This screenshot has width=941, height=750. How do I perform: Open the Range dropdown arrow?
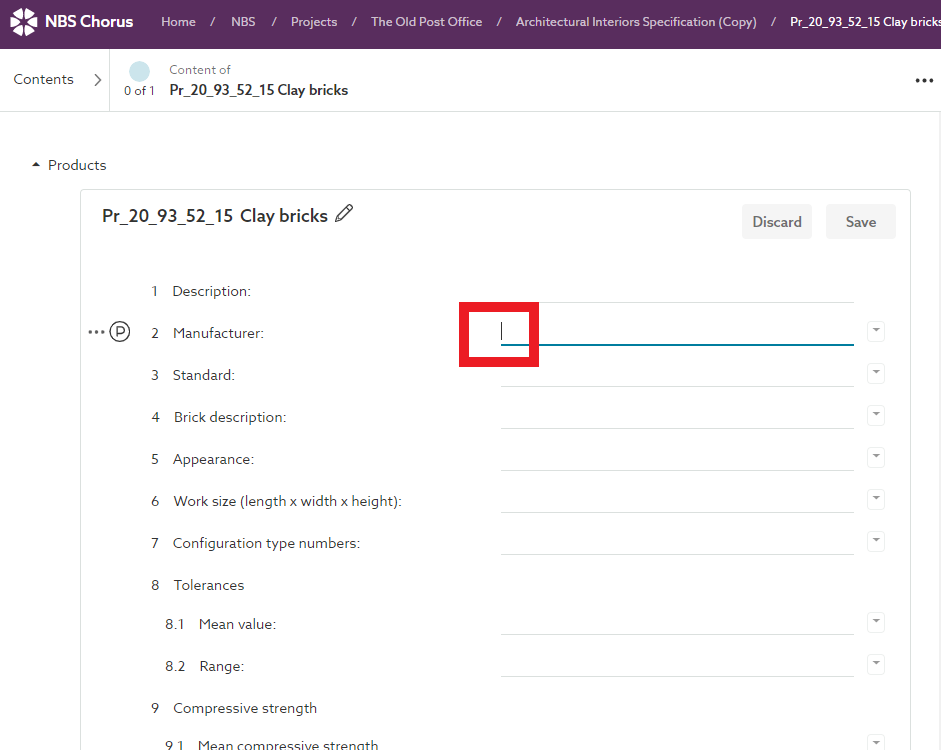pyautogui.click(x=876, y=664)
